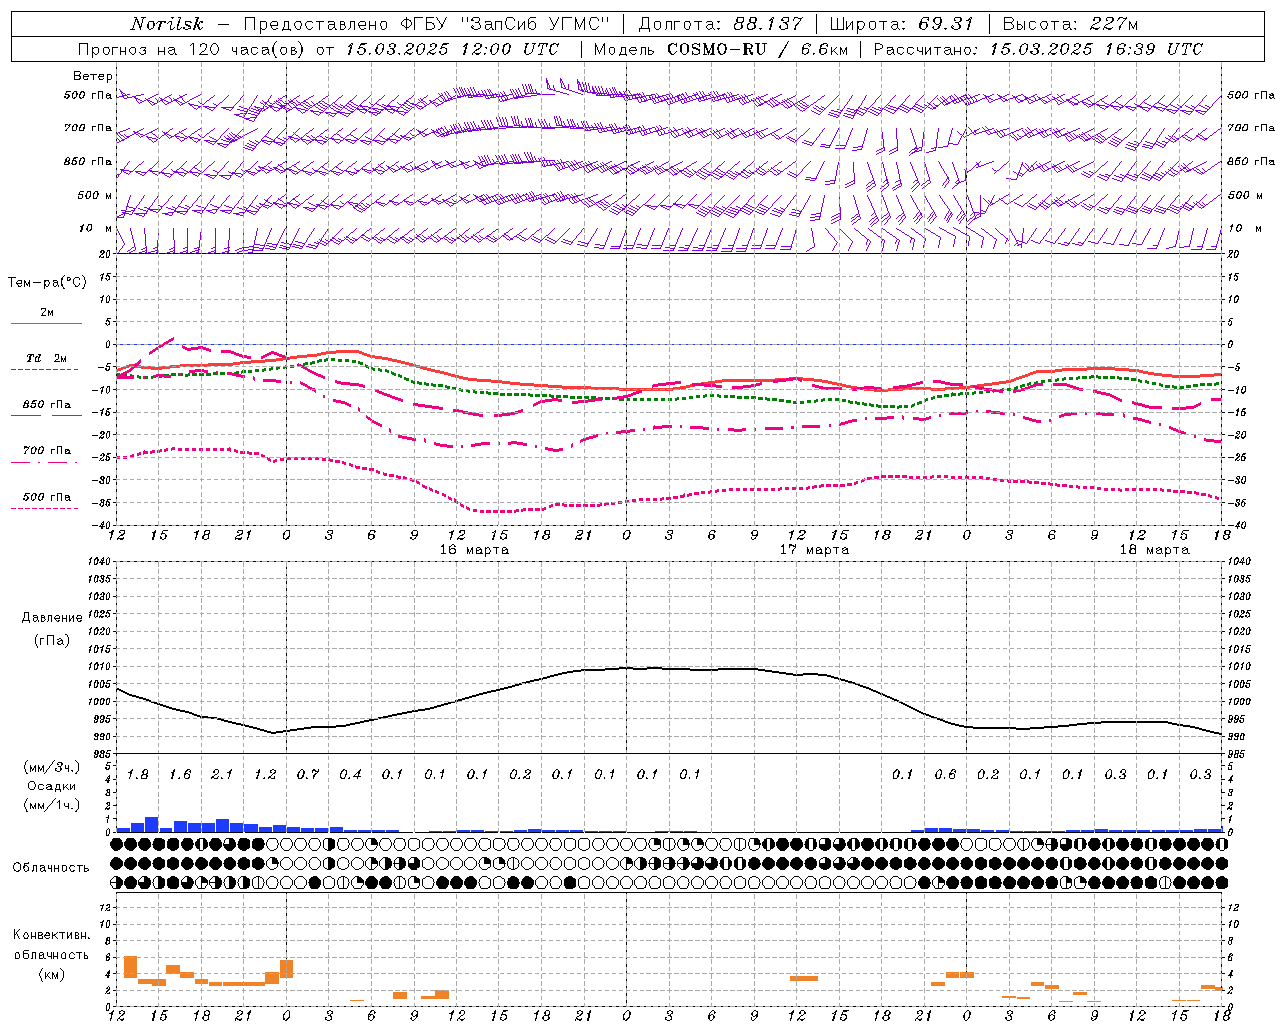The height and width of the screenshot is (1024, 1280).
Task: Click the 0.7 precipitation value
Action: pyautogui.click(x=308, y=775)
